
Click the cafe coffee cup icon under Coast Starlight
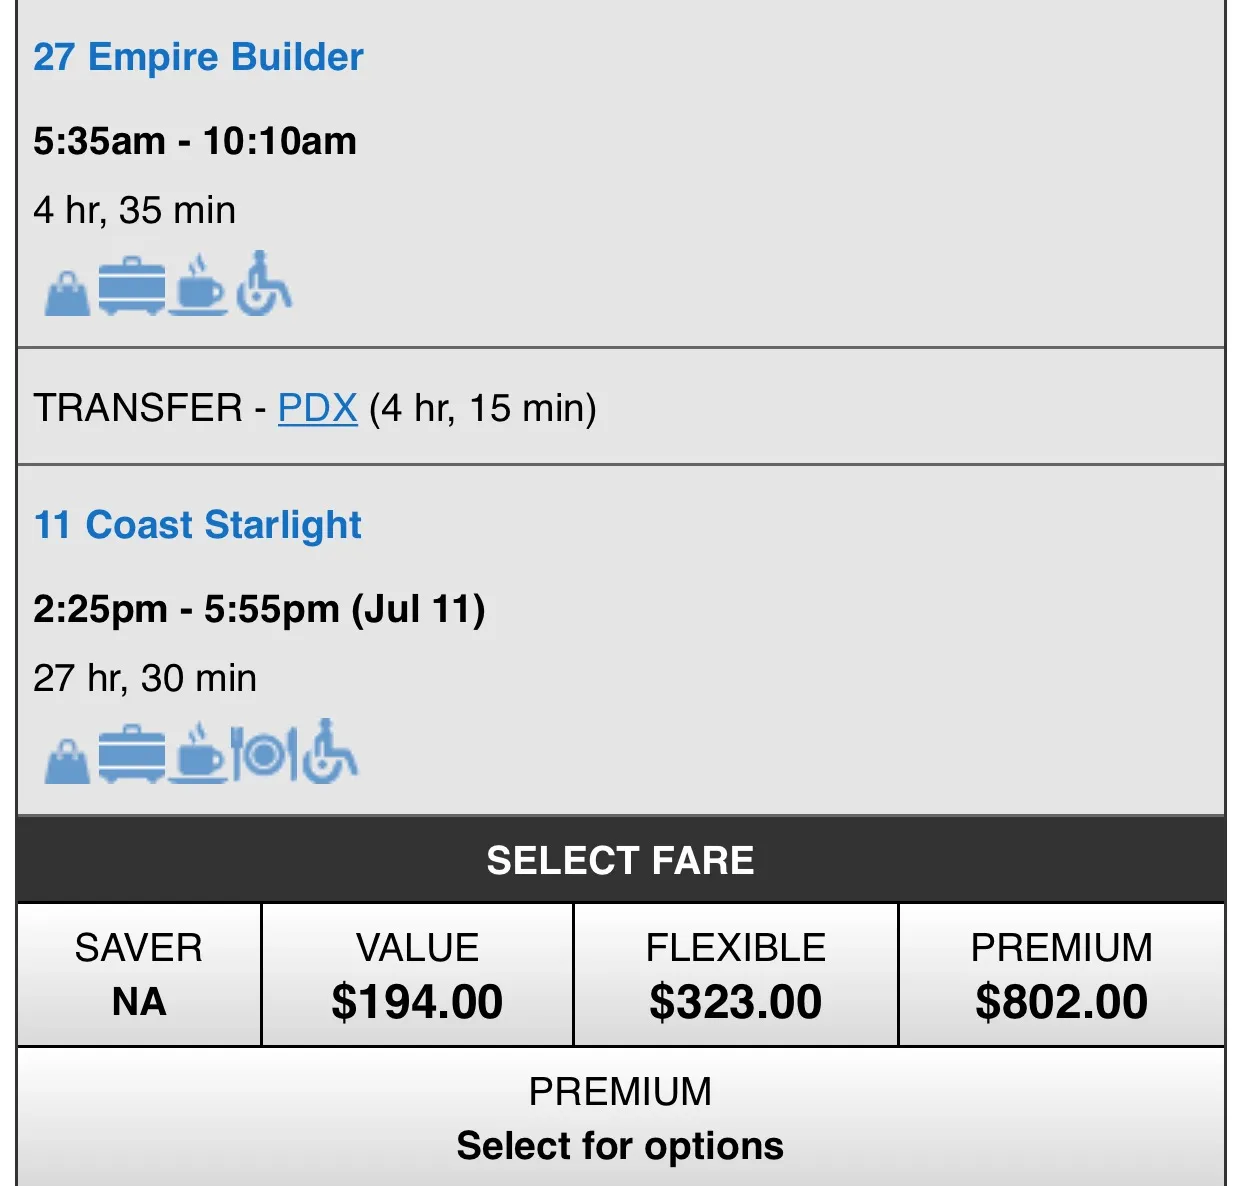click(198, 753)
